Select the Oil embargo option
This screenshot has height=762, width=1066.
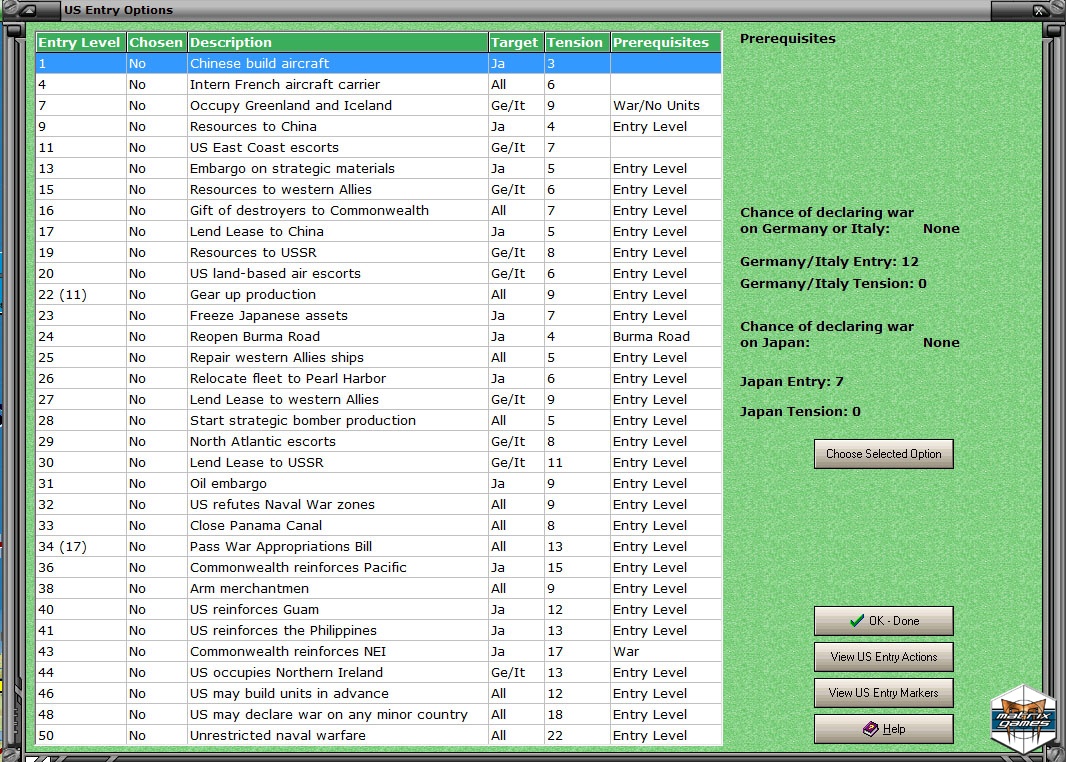(x=379, y=483)
